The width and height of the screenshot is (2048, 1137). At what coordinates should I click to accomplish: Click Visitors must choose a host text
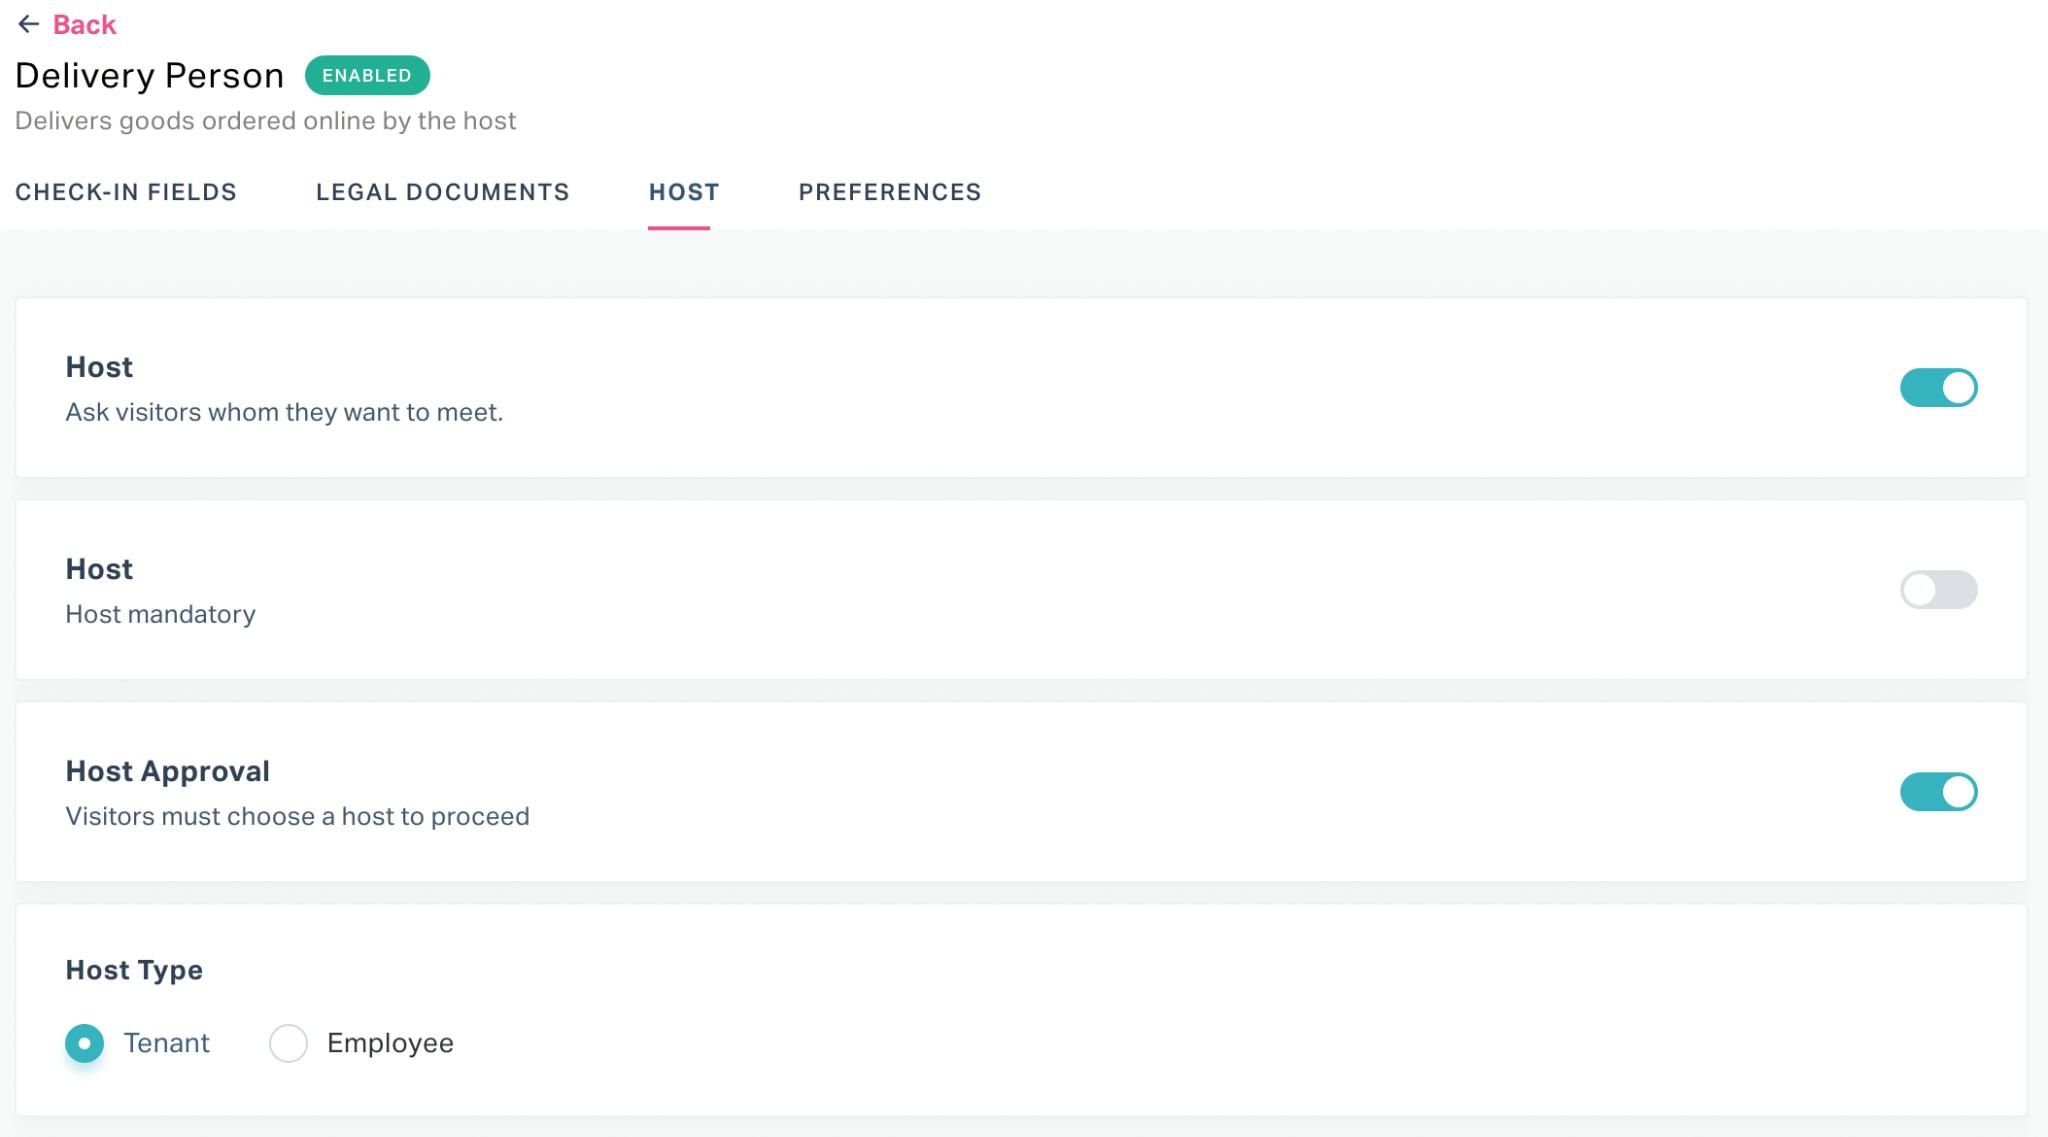coord(298,816)
